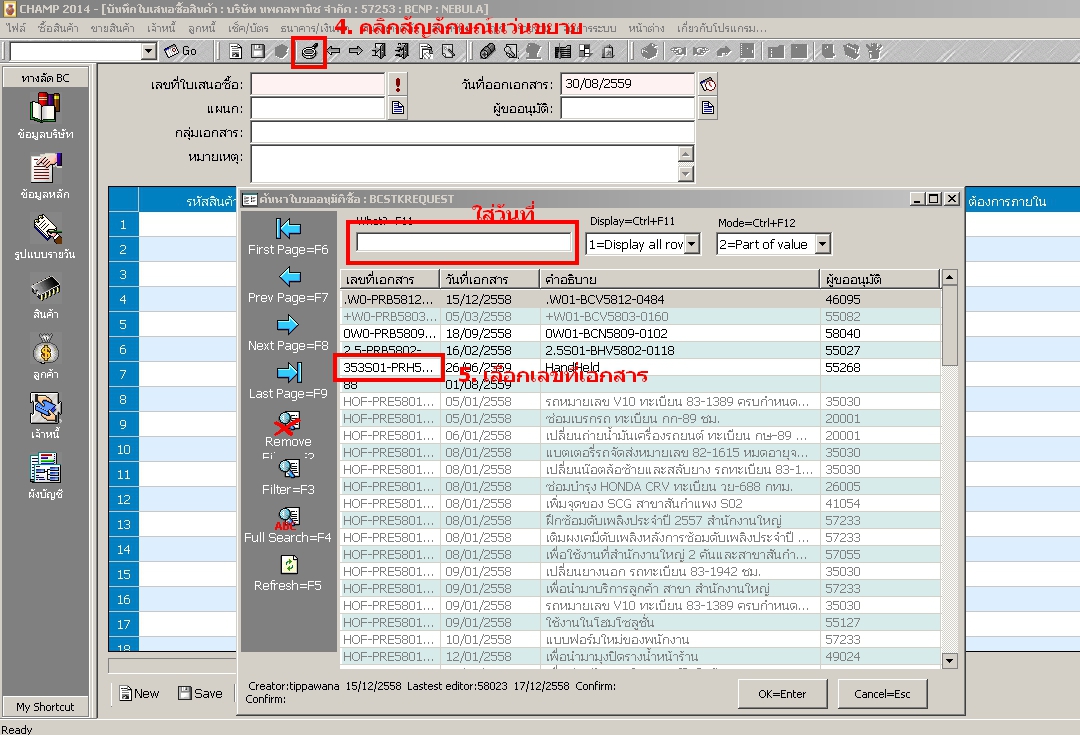Sort by เลขที่เอกสาร column header
The height and width of the screenshot is (735, 1080).
coord(390,279)
